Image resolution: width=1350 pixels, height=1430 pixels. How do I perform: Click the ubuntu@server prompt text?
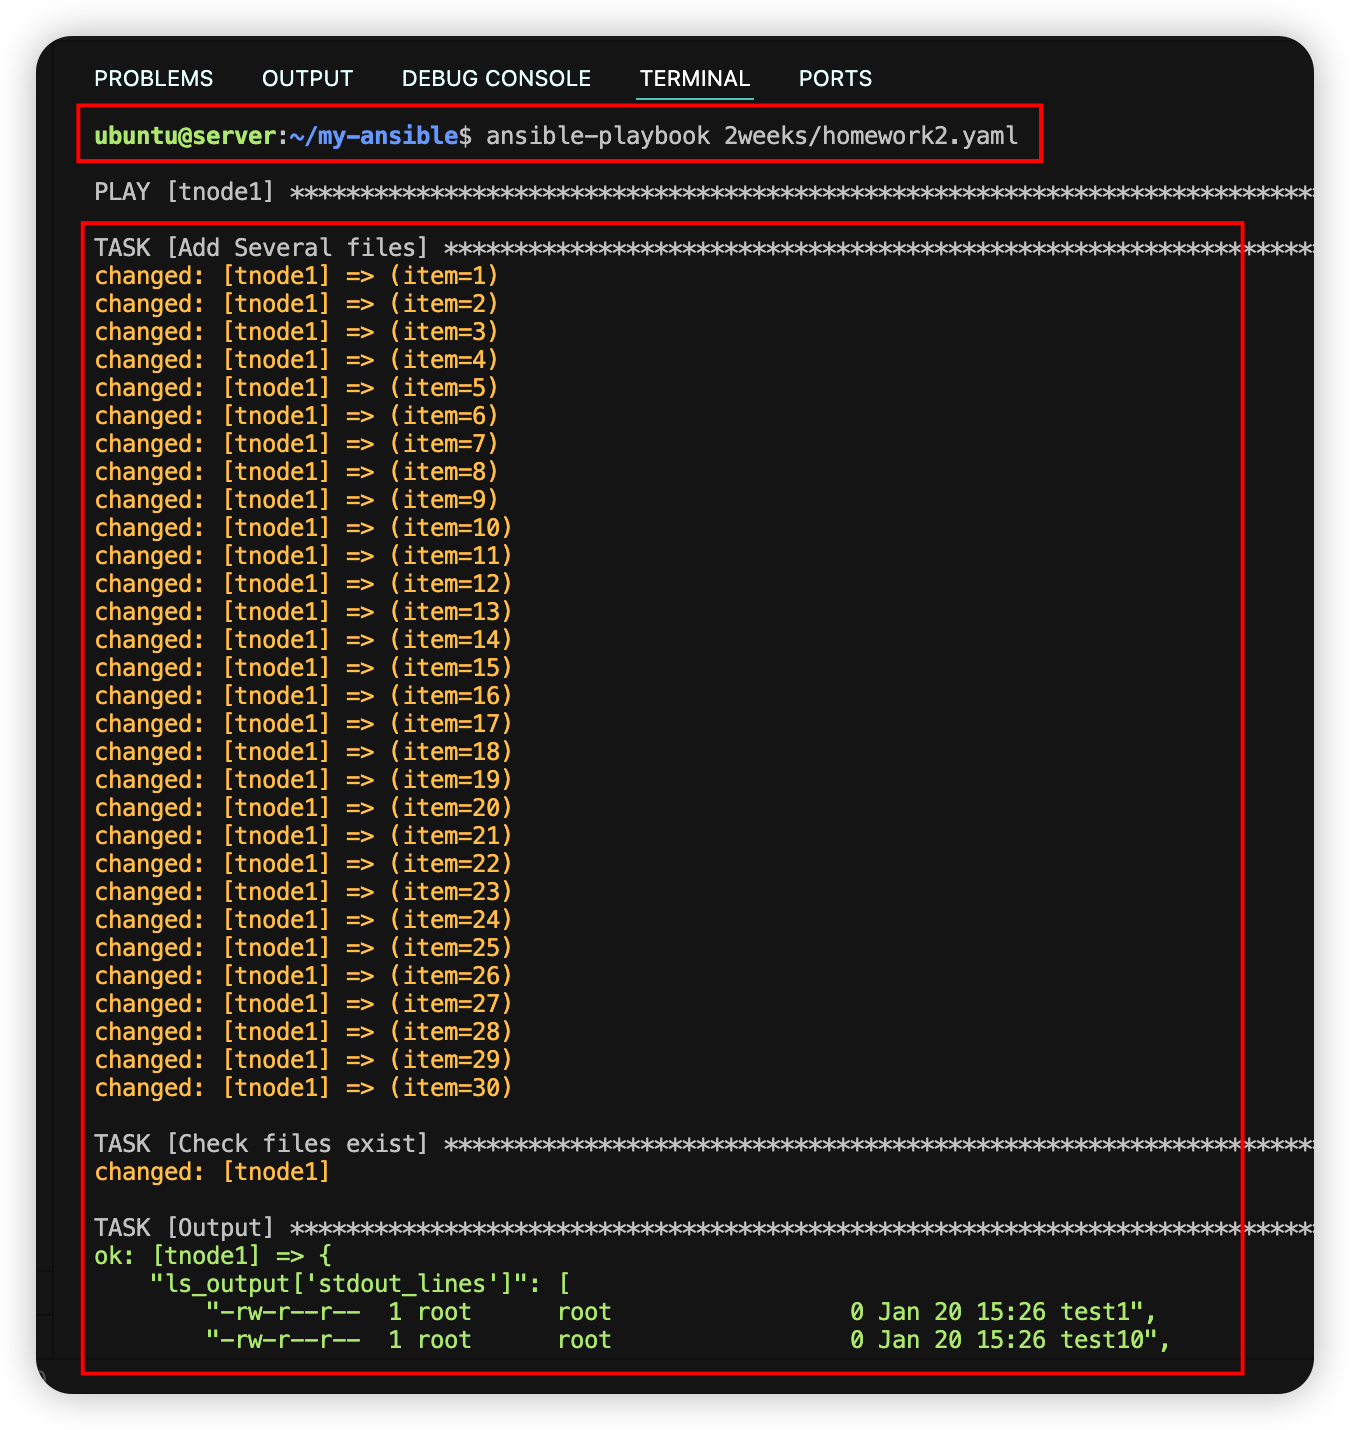[x=184, y=135]
